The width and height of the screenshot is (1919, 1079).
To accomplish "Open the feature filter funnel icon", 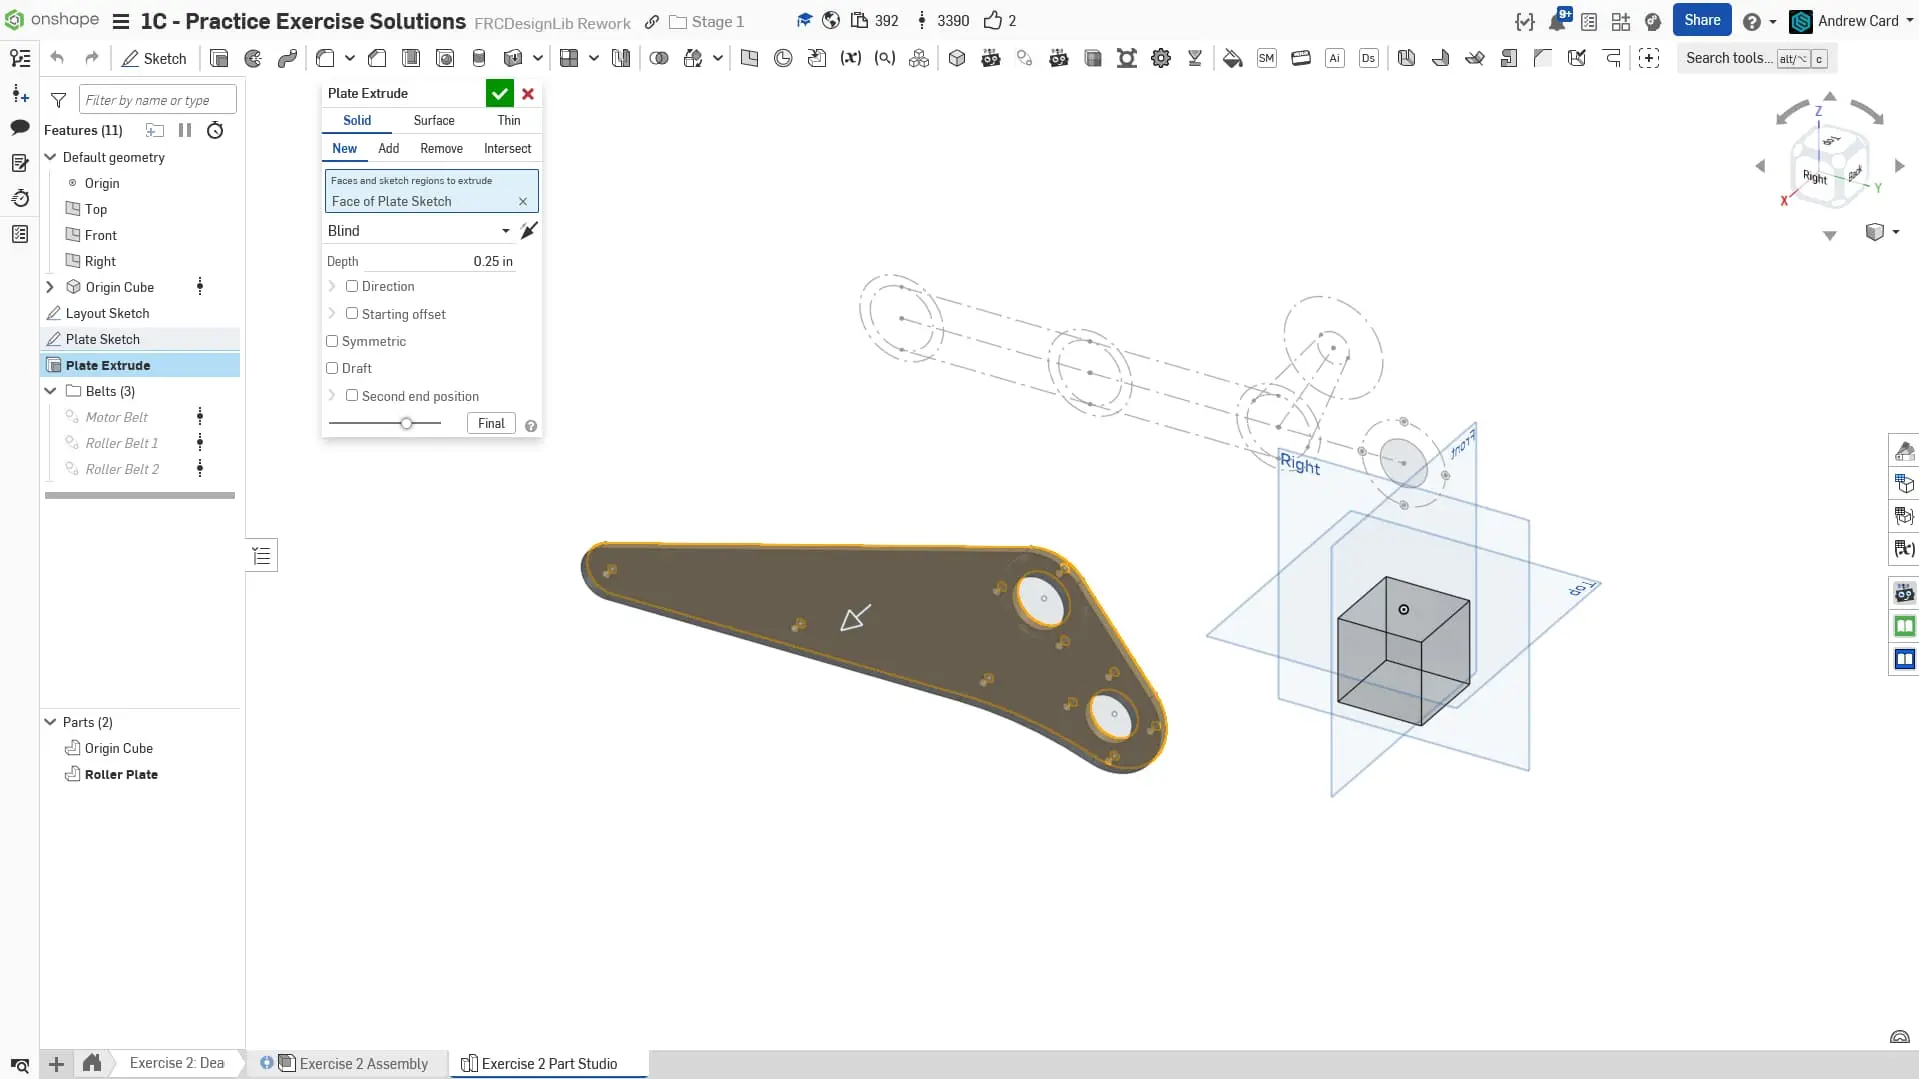I will coord(59,100).
